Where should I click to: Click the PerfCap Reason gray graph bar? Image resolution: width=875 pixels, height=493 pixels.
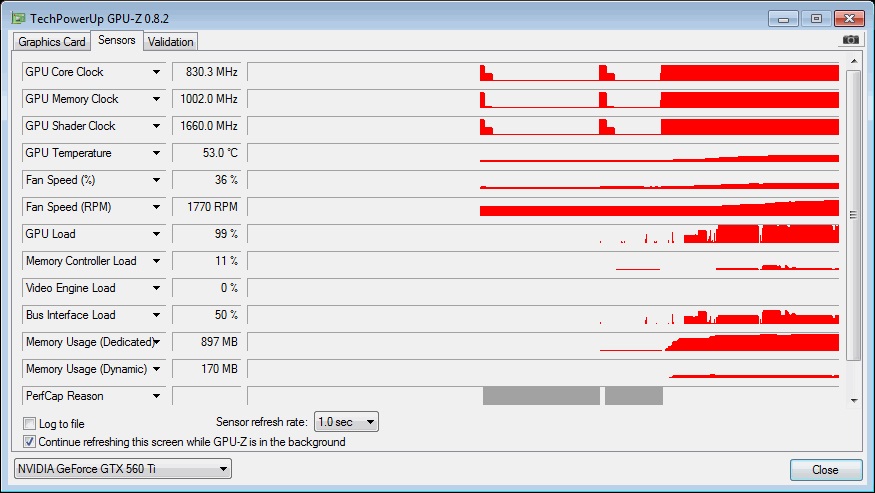coord(541,396)
